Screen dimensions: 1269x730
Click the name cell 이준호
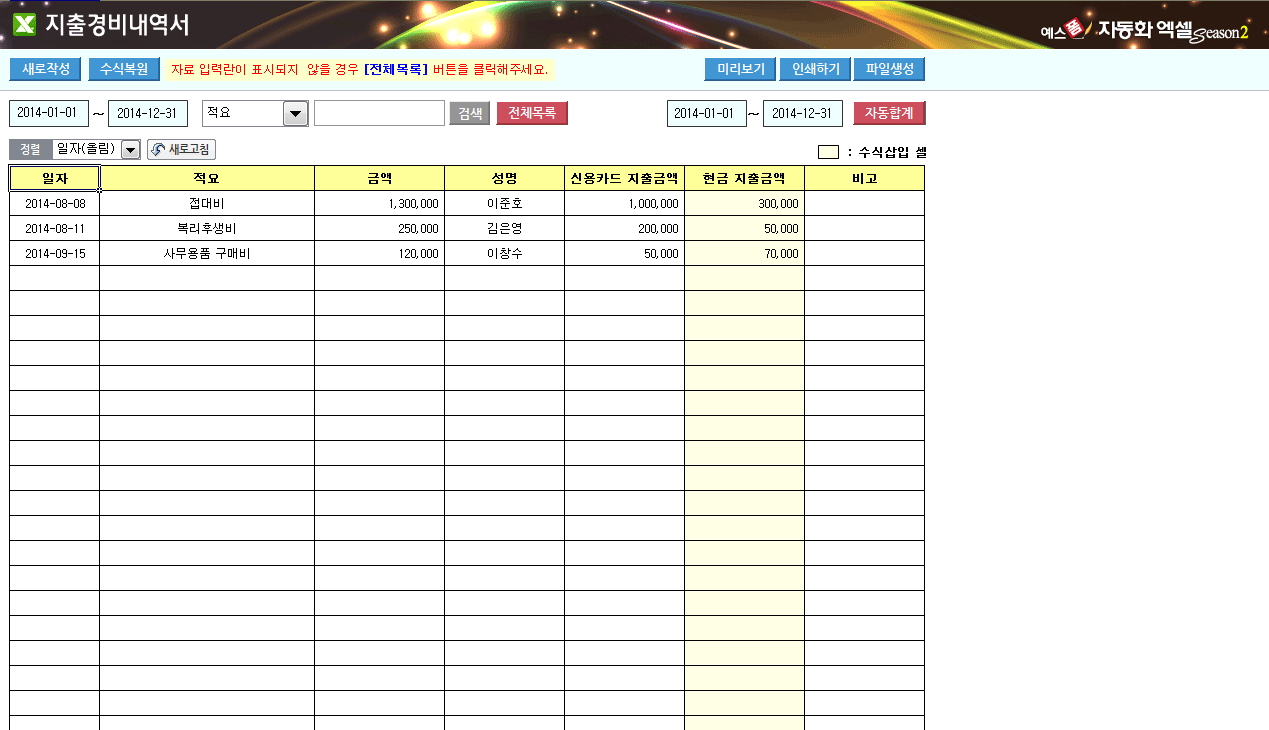pos(504,203)
